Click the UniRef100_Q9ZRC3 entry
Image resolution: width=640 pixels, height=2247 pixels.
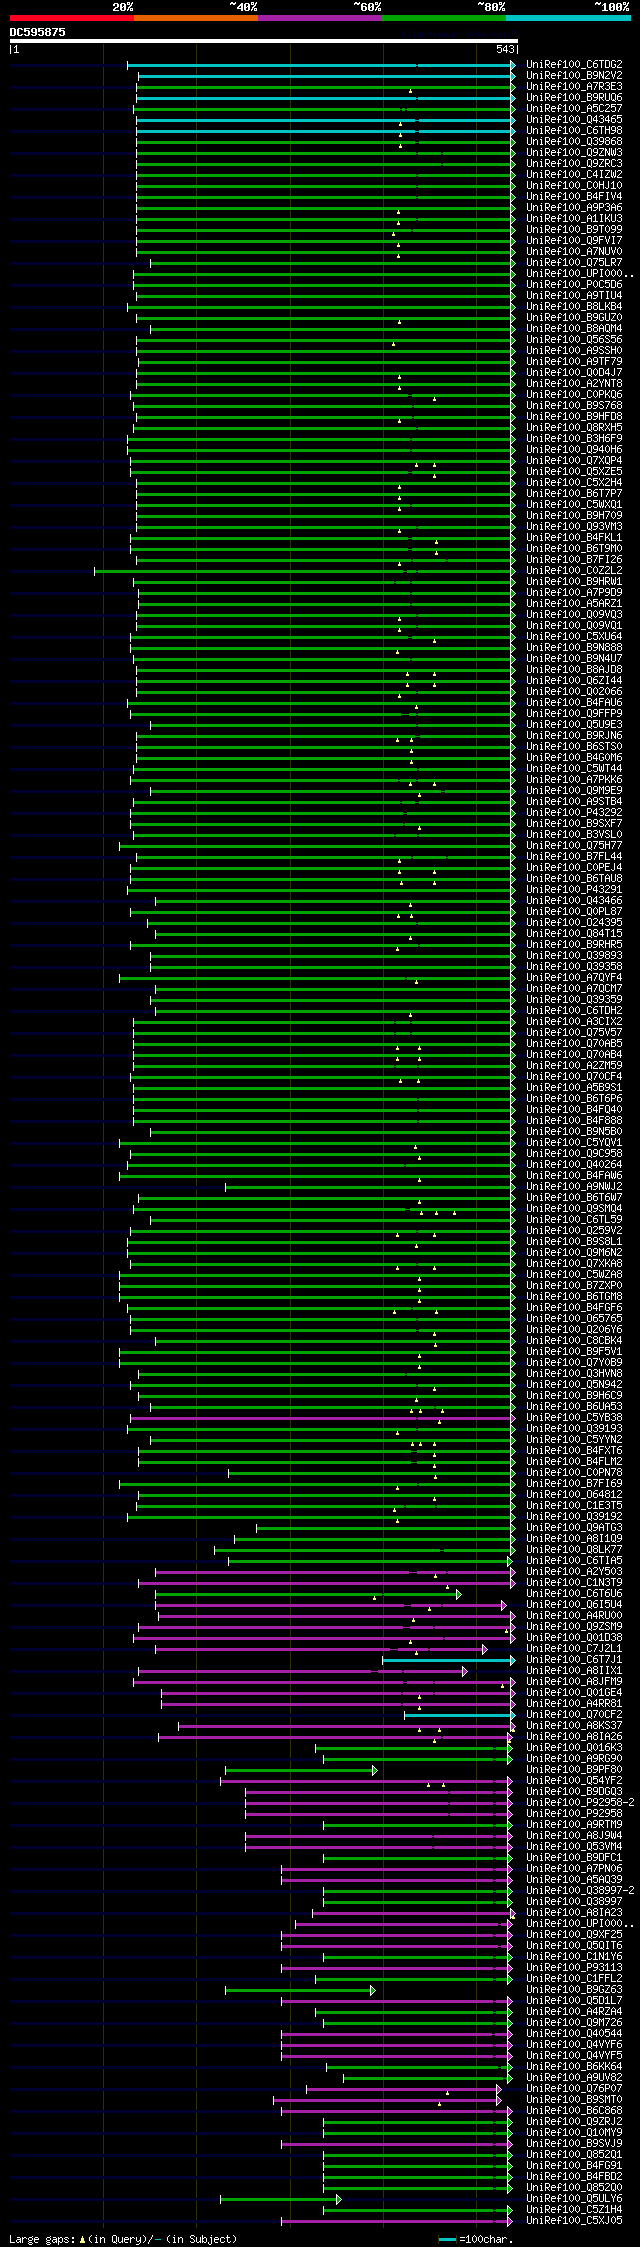click(x=574, y=164)
